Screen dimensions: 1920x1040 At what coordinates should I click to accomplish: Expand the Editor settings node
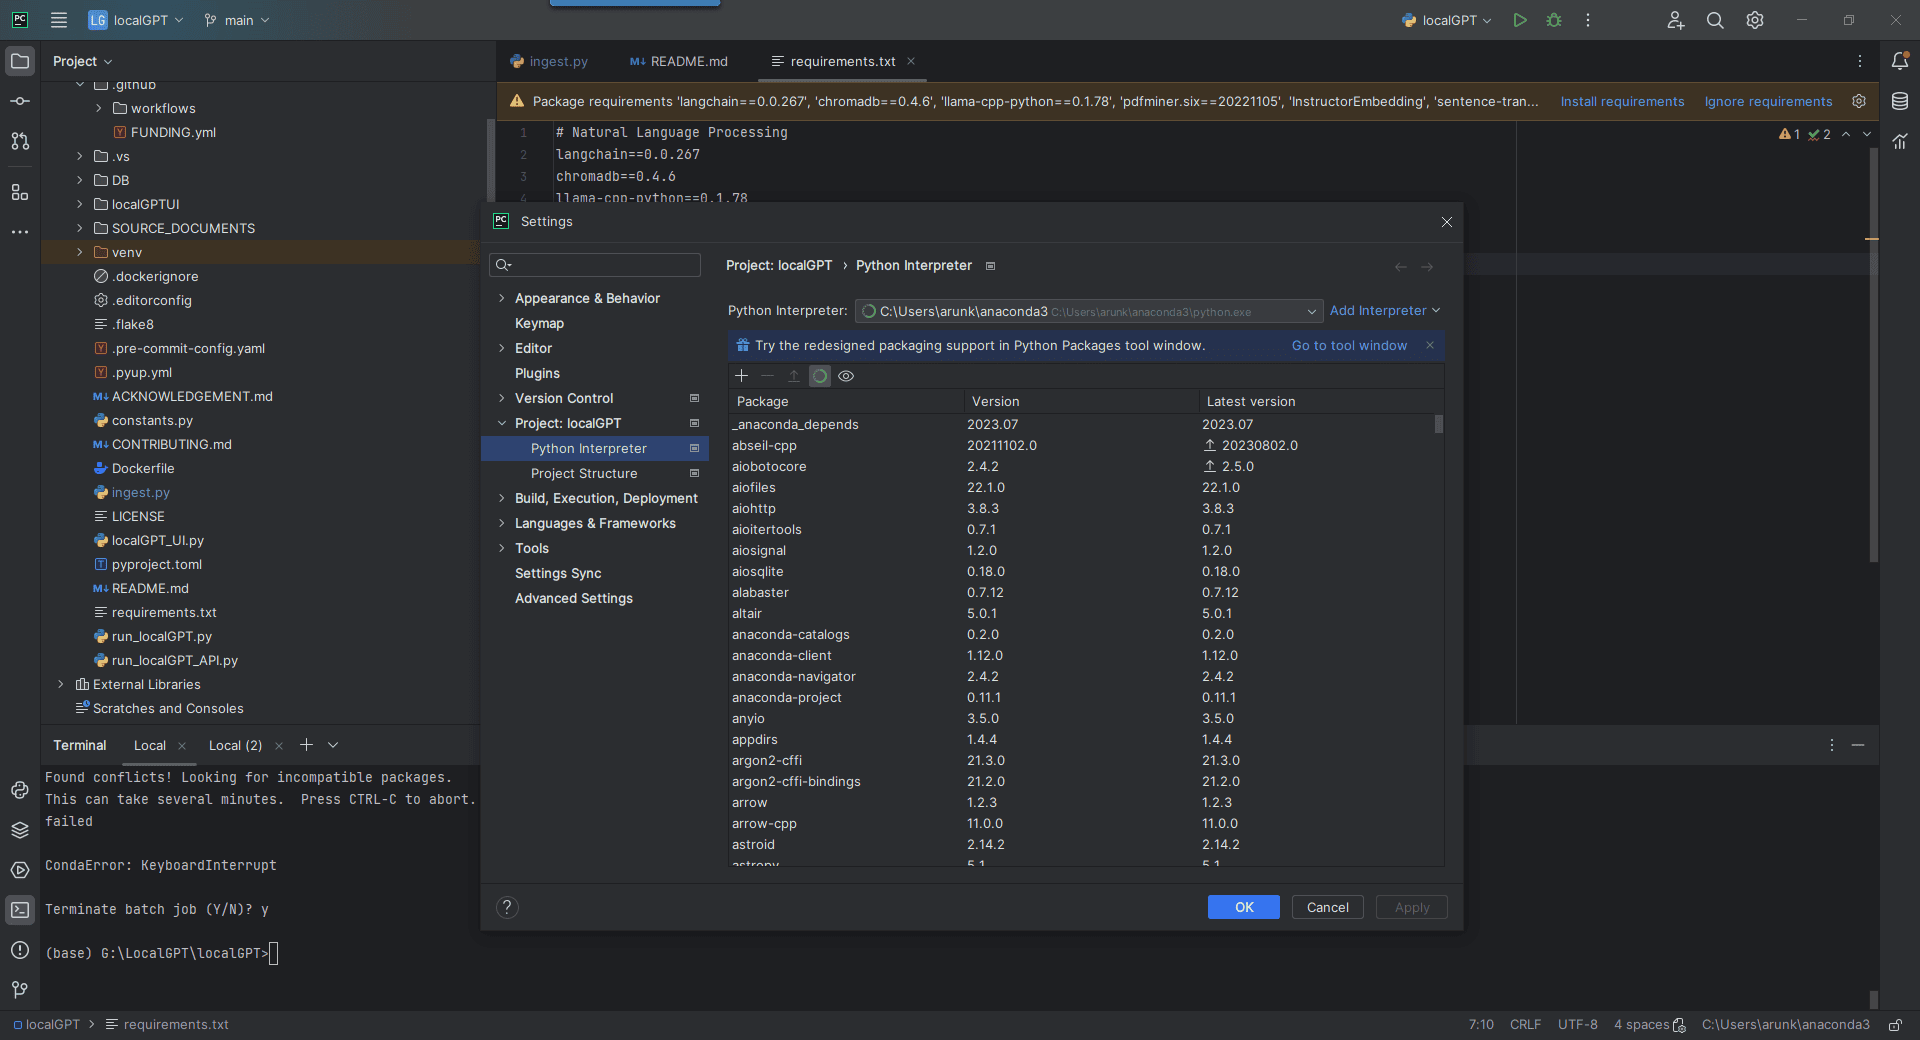coord(502,348)
